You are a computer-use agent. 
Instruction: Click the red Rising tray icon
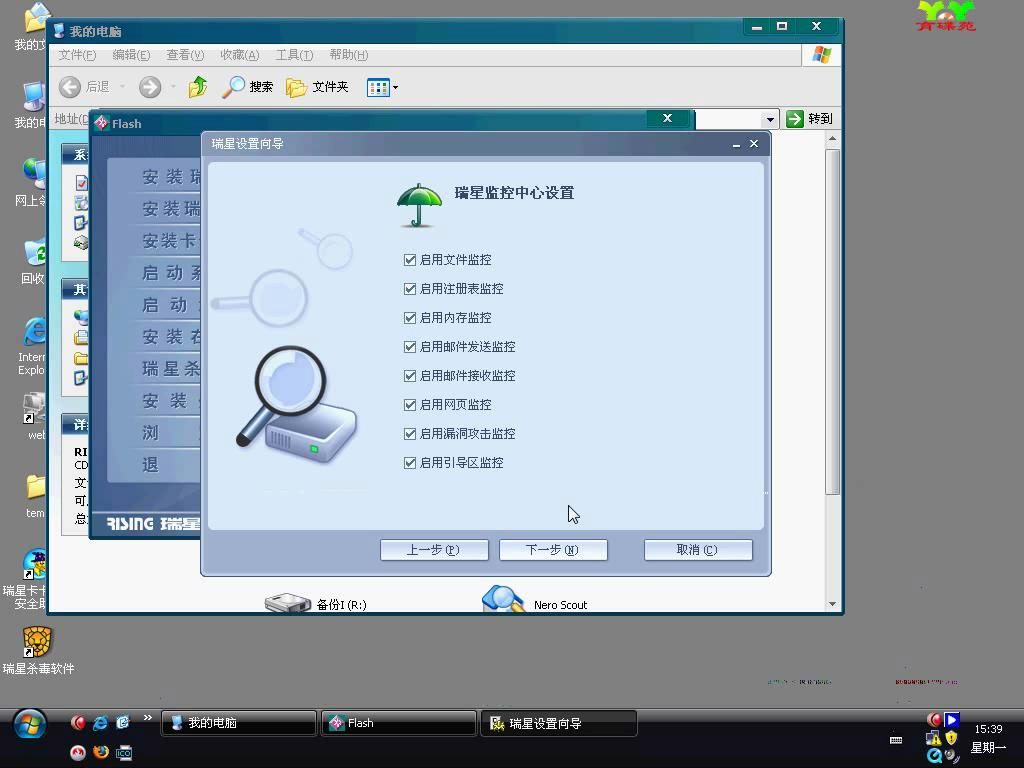934,720
